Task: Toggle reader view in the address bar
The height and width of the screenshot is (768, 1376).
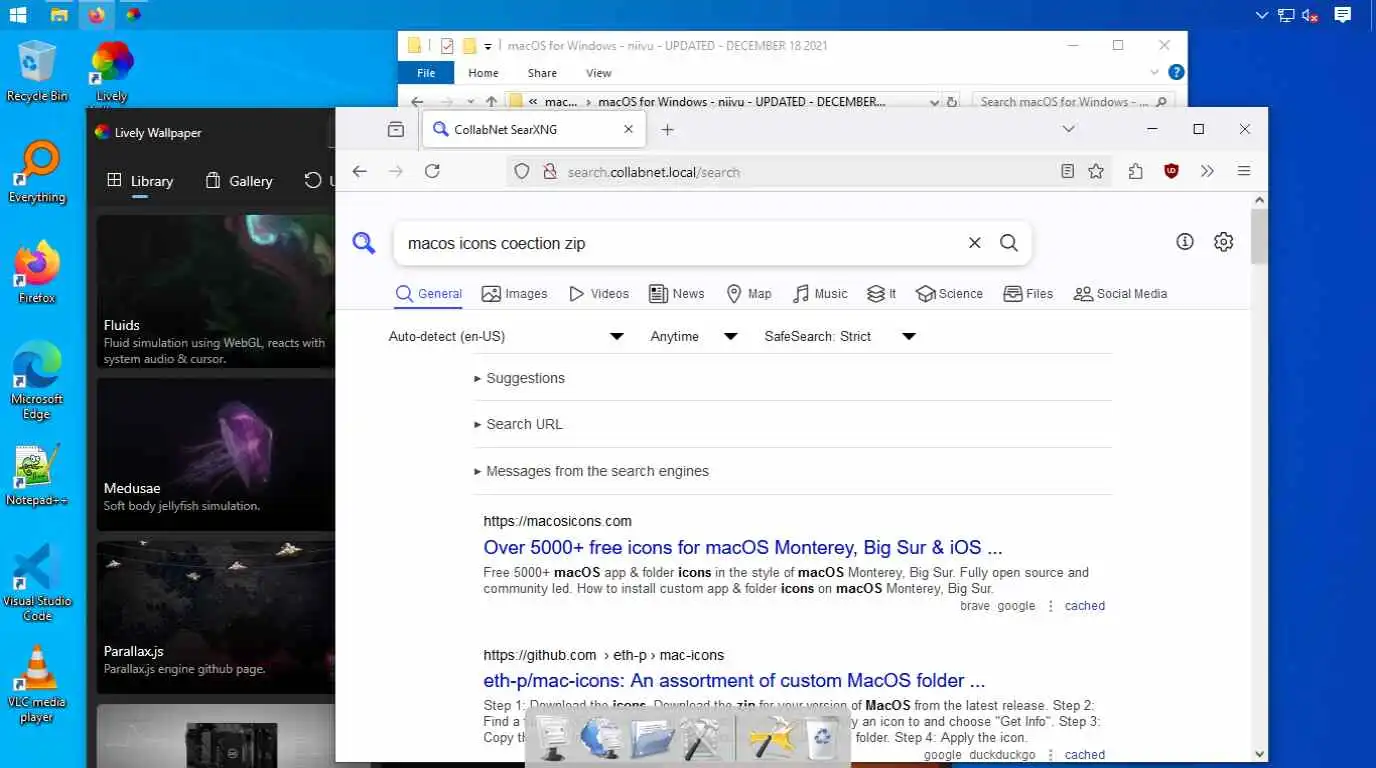Action: tap(1068, 172)
